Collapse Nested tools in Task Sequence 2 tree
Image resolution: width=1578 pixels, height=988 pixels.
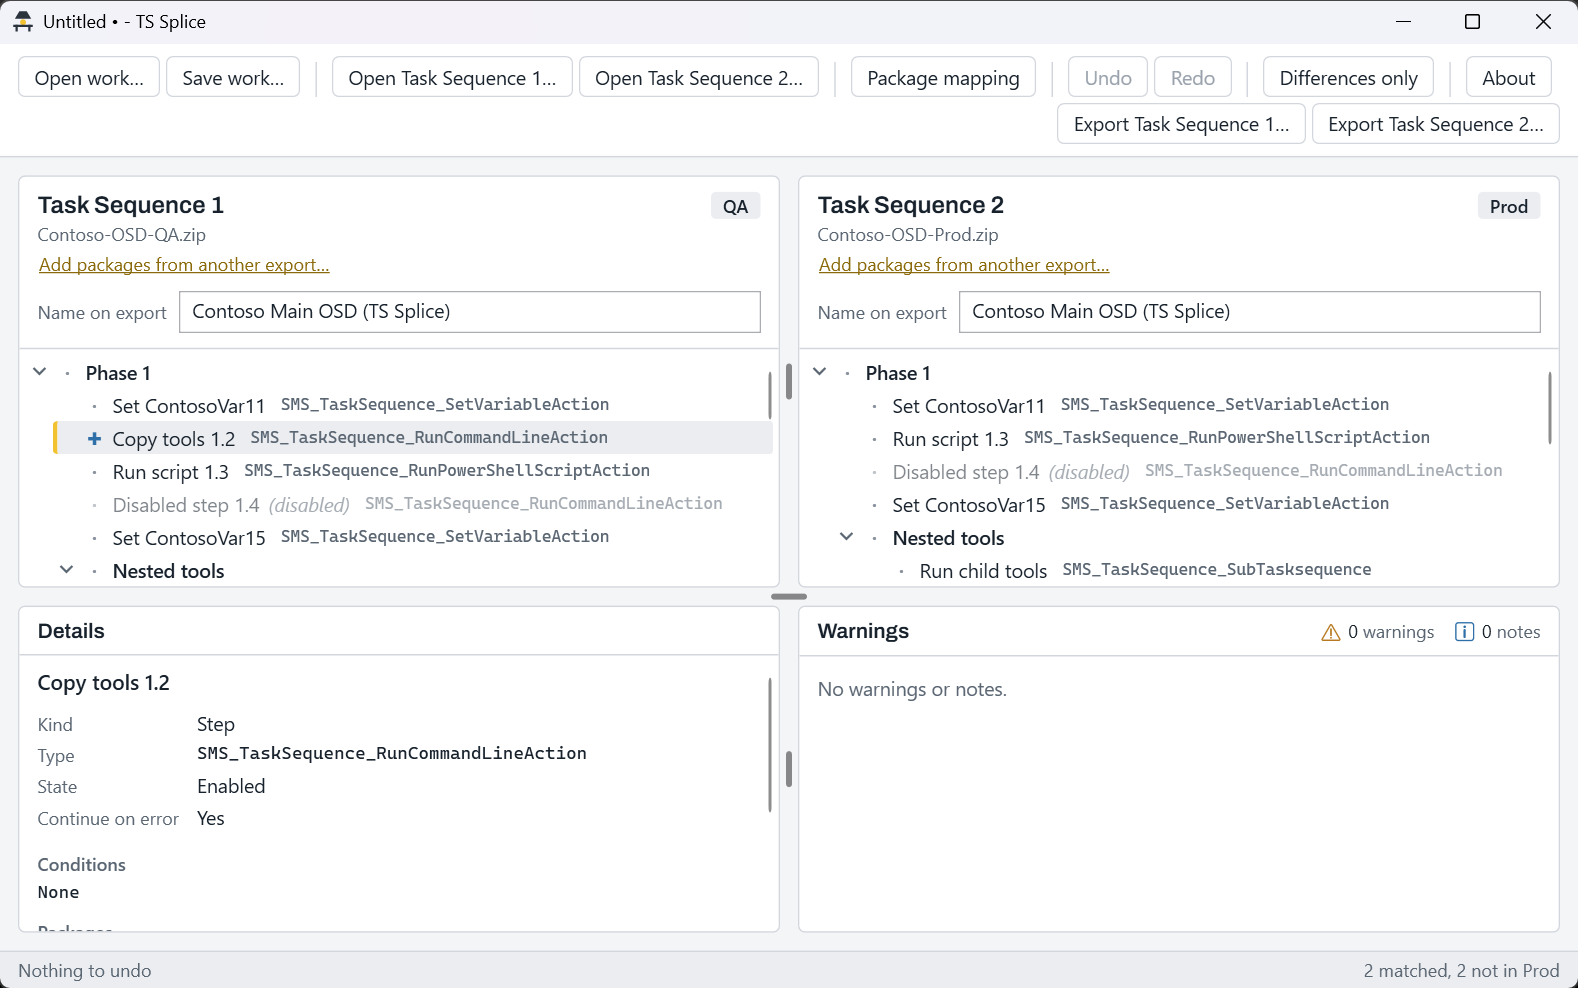tap(847, 537)
